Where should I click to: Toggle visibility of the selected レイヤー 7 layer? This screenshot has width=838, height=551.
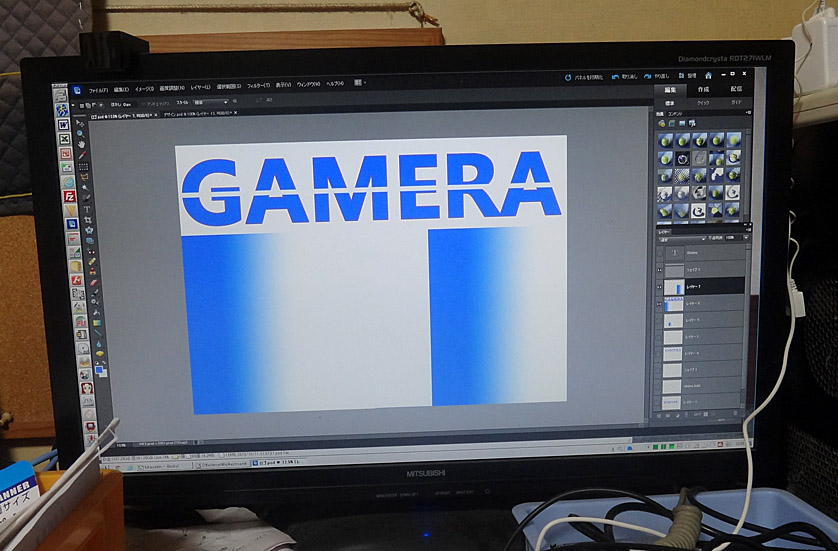coord(662,286)
